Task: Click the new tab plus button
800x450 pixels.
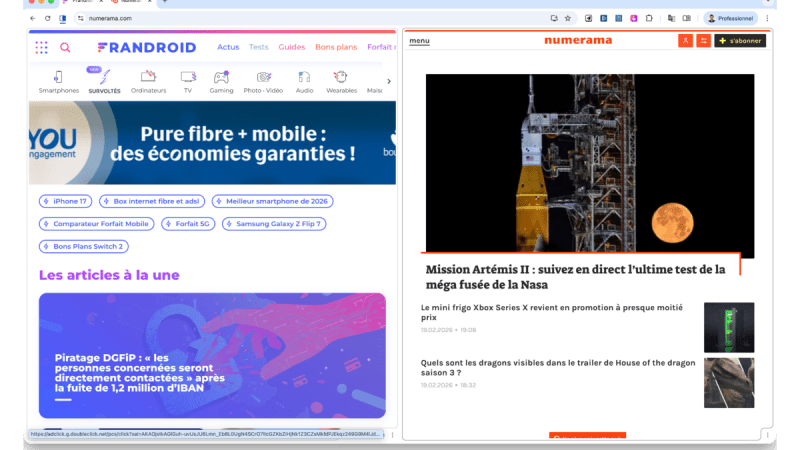Action: pyautogui.click(x=165, y=2)
